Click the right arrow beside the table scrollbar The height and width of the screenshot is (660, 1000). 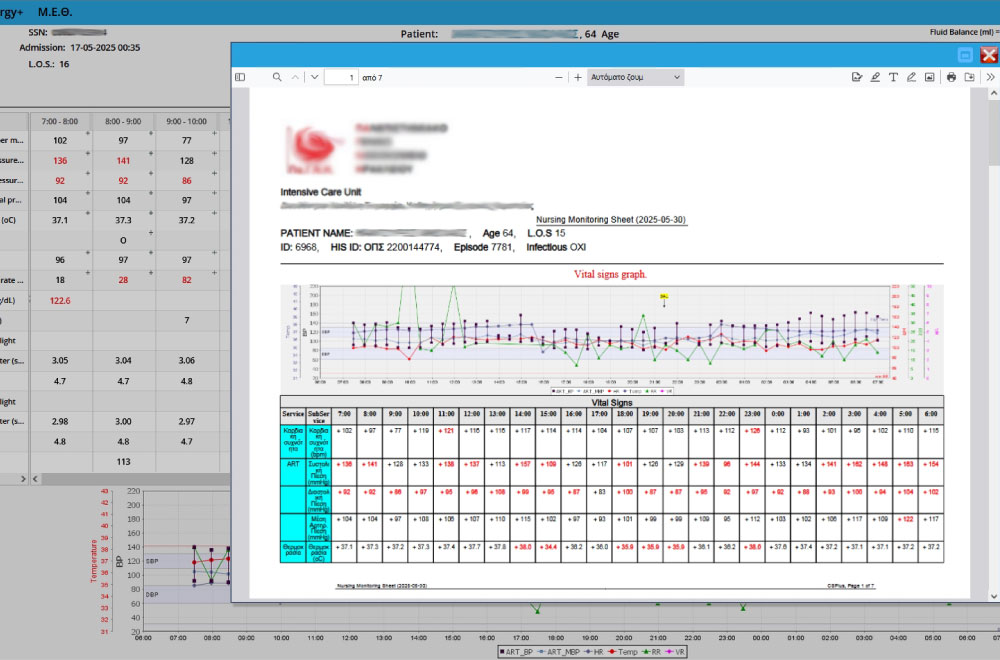tap(24, 478)
